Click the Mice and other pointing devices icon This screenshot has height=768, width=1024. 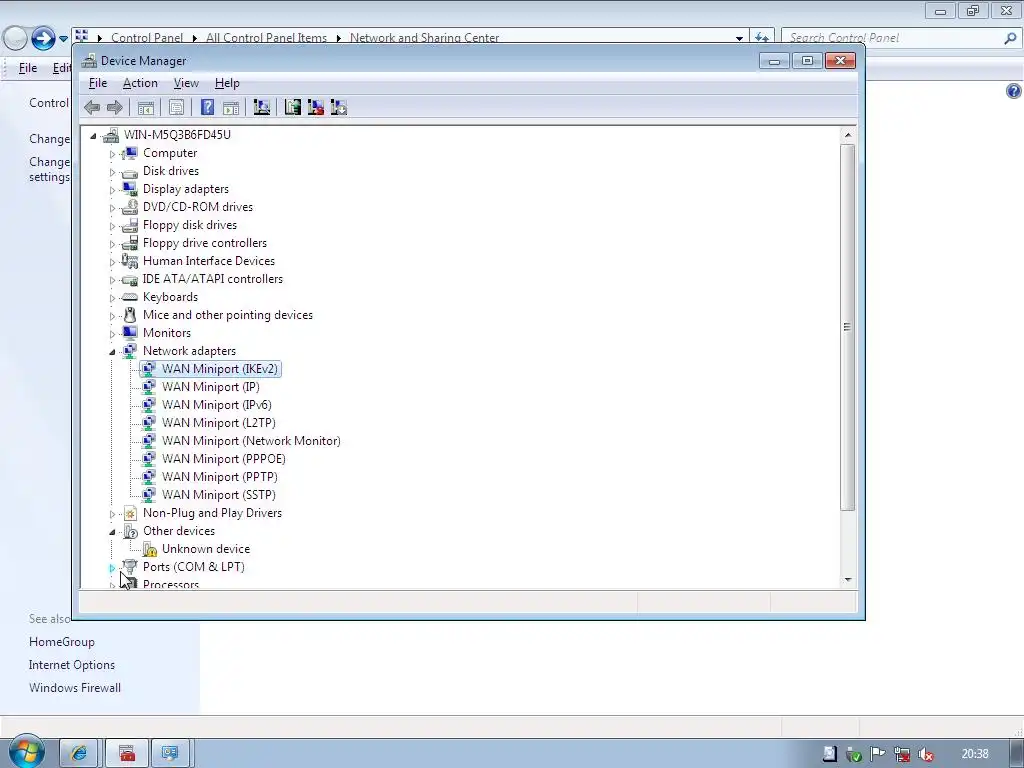coord(130,315)
